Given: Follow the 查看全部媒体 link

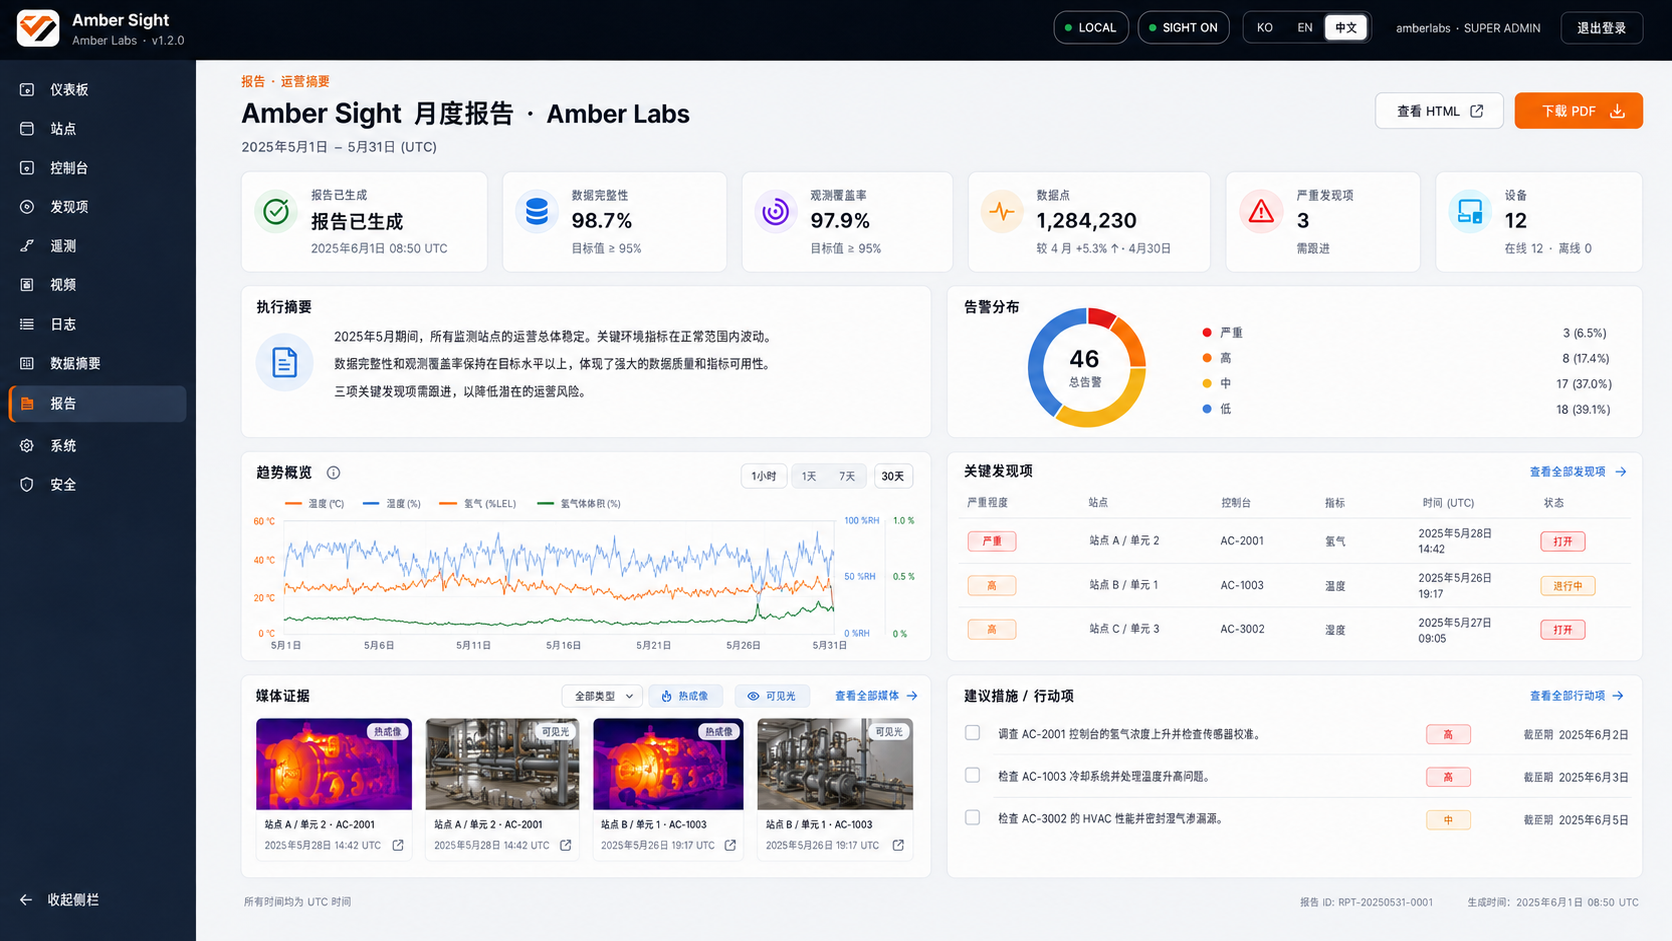Looking at the screenshot, I should [x=876, y=696].
